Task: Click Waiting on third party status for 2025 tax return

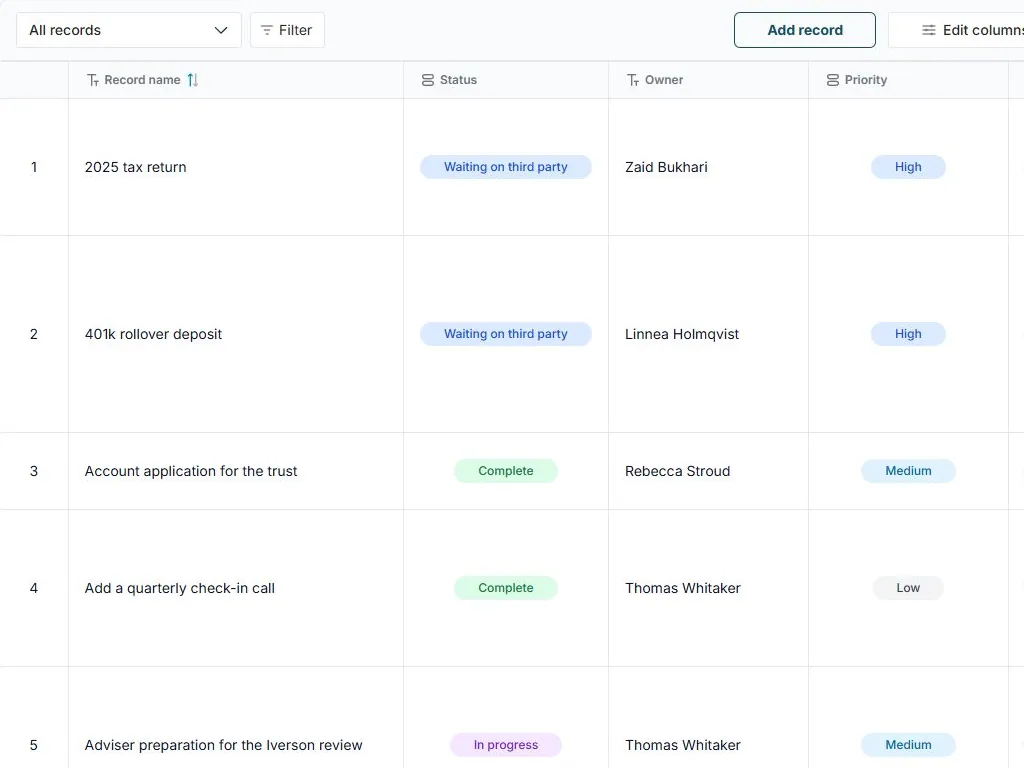Action: [505, 167]
